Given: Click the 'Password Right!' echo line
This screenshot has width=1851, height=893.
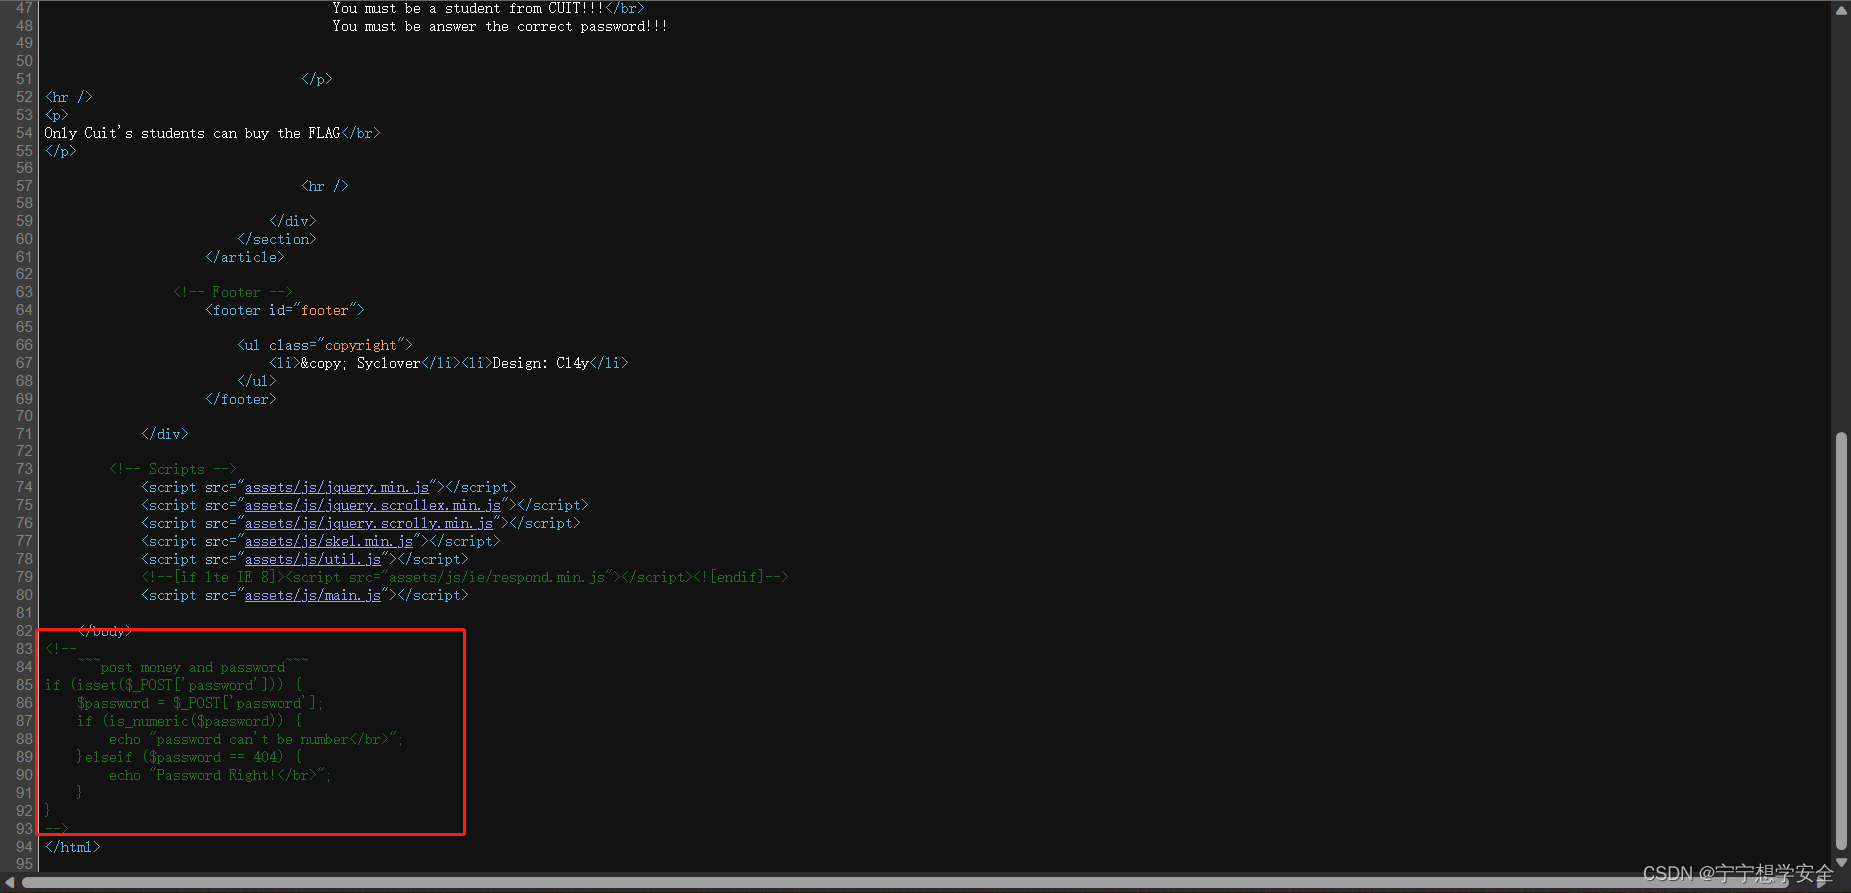Looking at the screenshot, I should 220,775.
